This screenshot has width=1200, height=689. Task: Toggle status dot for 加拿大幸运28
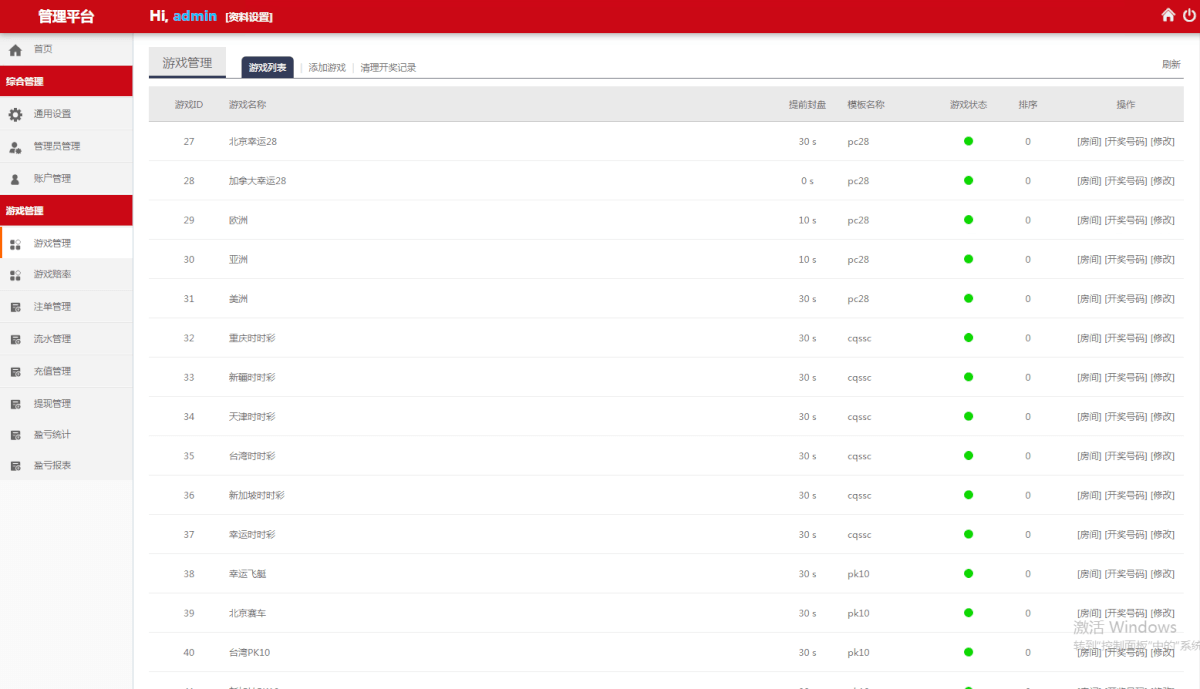click(x=968, y=181)
